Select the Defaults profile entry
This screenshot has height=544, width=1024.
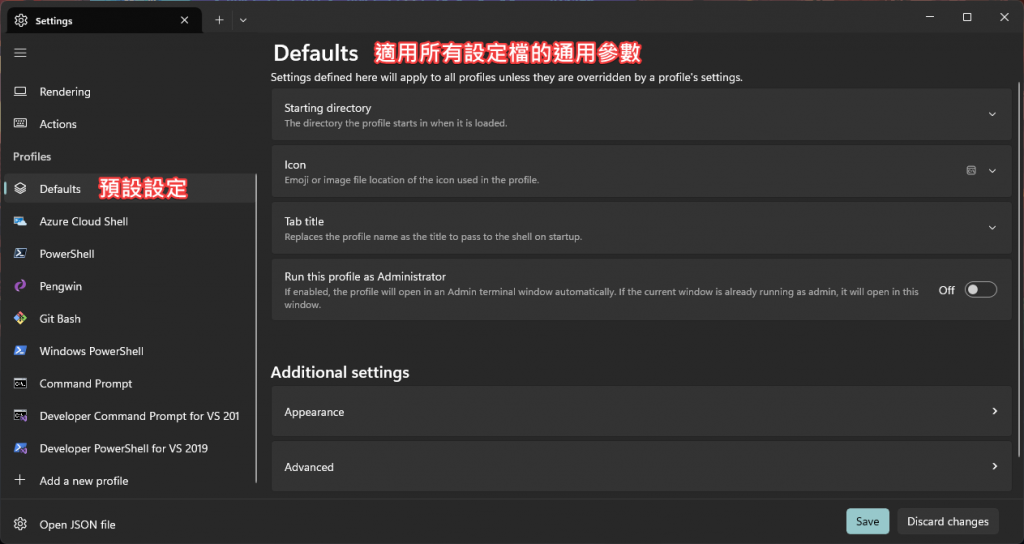[x=129, y=189]
